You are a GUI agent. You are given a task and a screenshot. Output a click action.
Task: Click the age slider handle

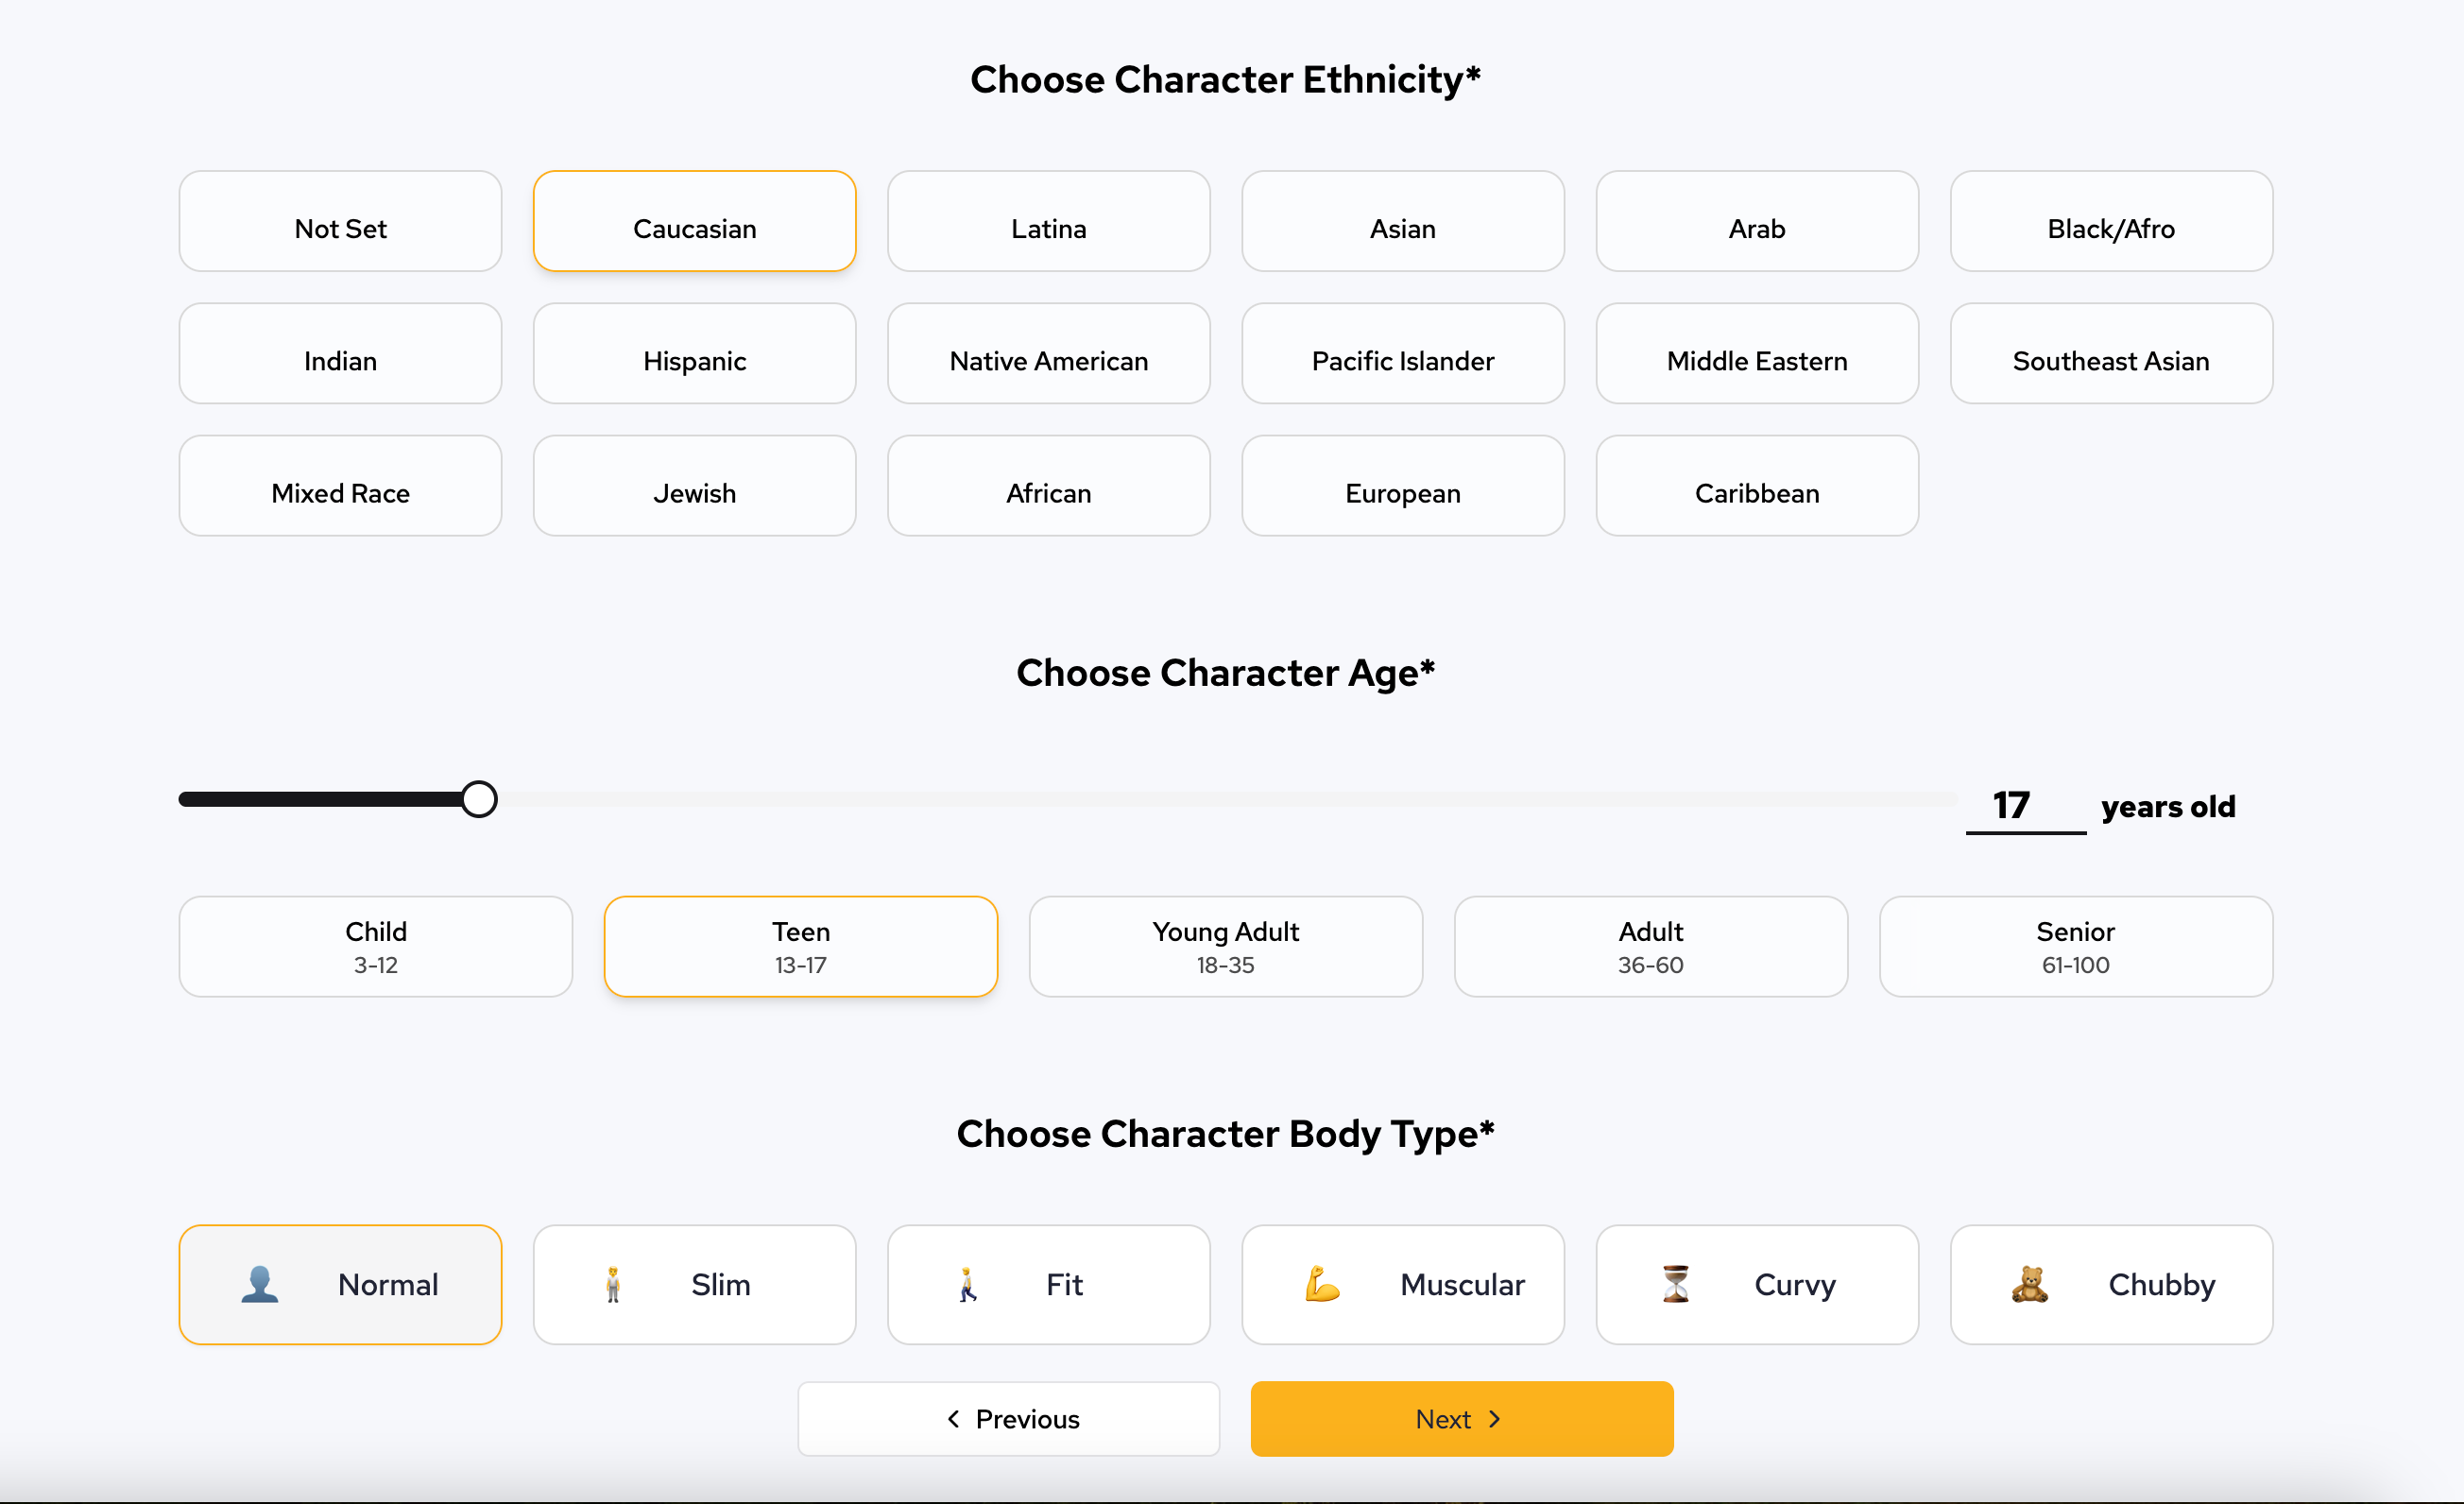(x=479, y=800)
